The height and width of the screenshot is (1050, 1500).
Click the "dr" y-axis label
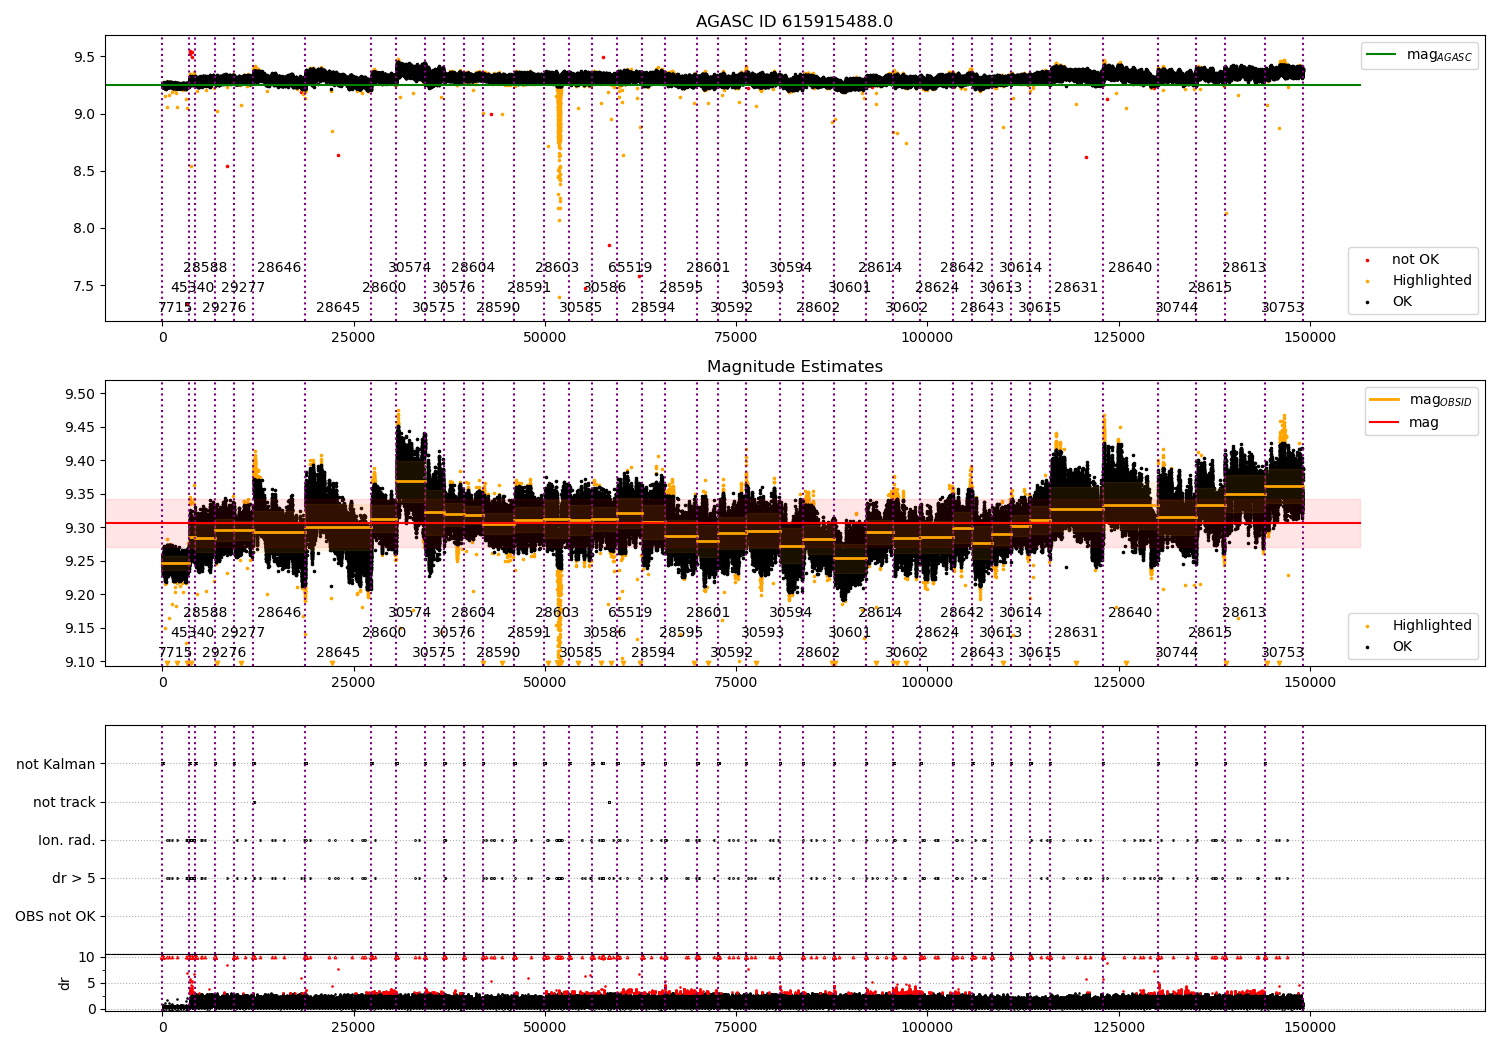[65, 983]
